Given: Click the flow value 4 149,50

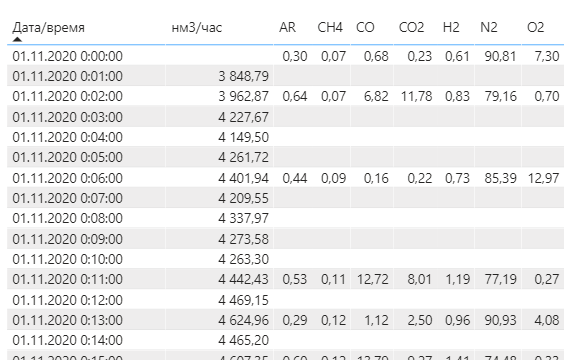Looking at the screenshot, I should point(243,137).
